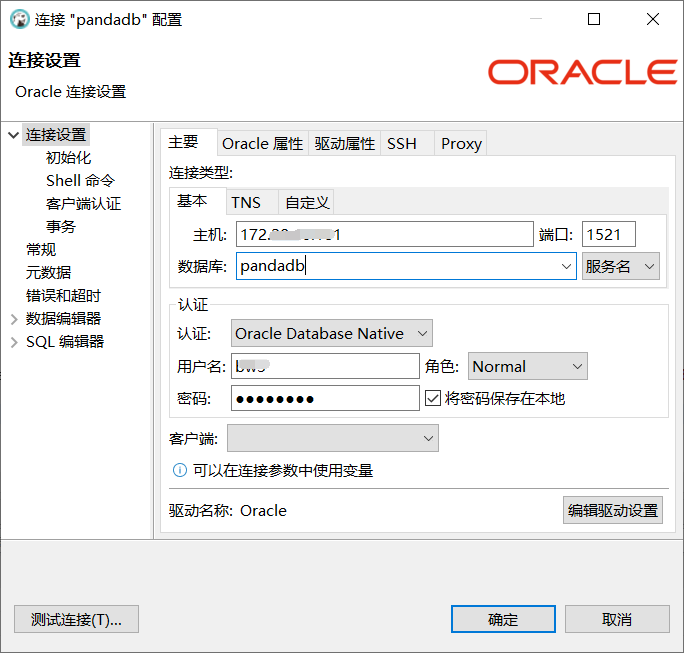Select 元数据 in the sidebar tree
This screenshot has height=653, width=684.
[x=48, y=273]
